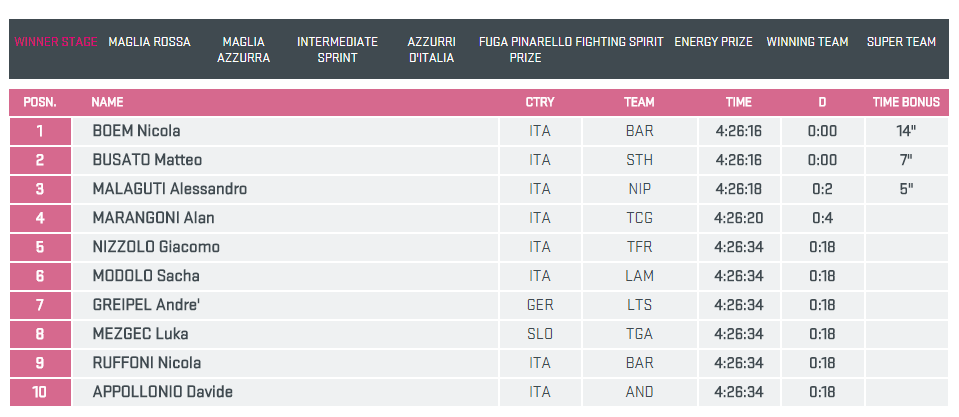Open the Winner Stage tab
The image size is (959, 417).
56,42
